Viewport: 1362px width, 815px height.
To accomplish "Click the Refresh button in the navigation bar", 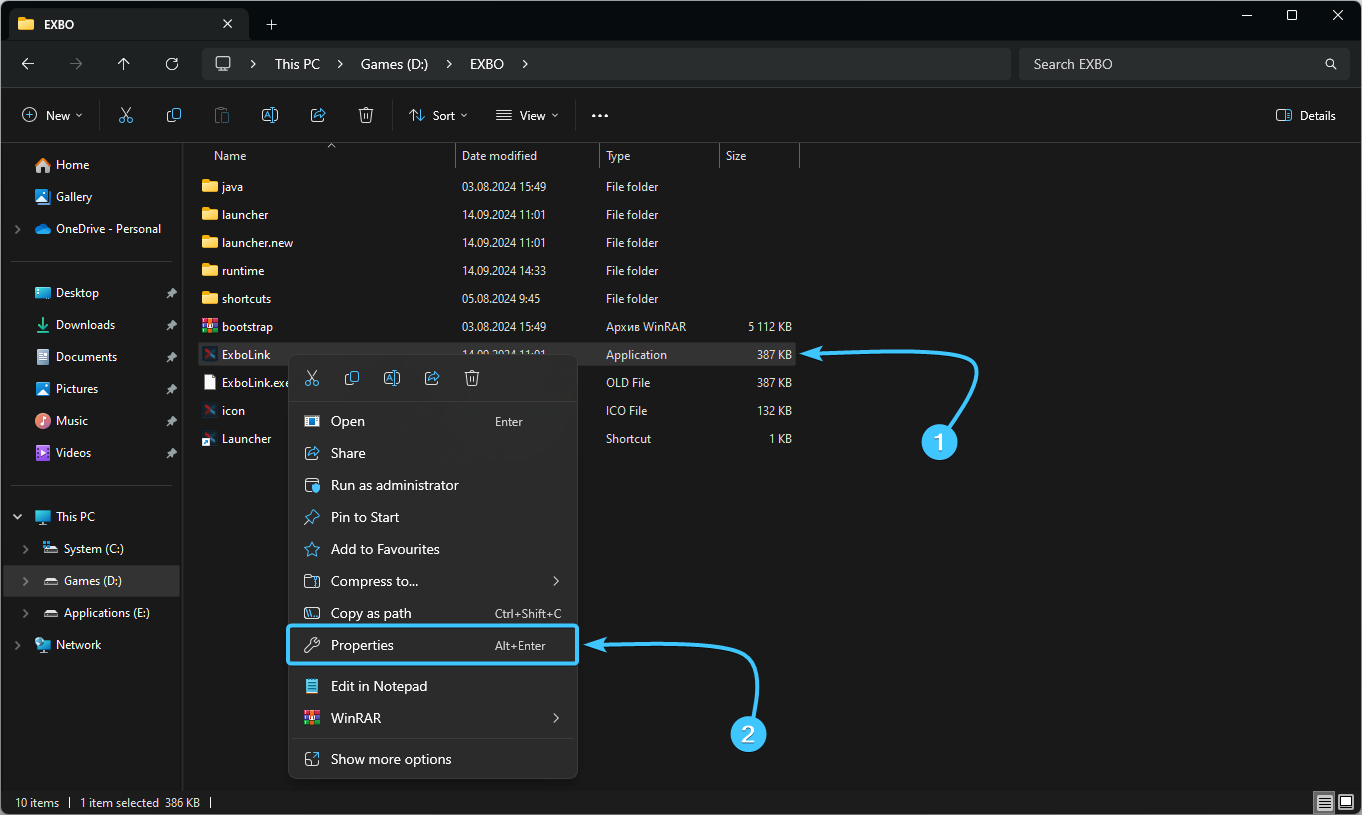I will pos(172,64).
